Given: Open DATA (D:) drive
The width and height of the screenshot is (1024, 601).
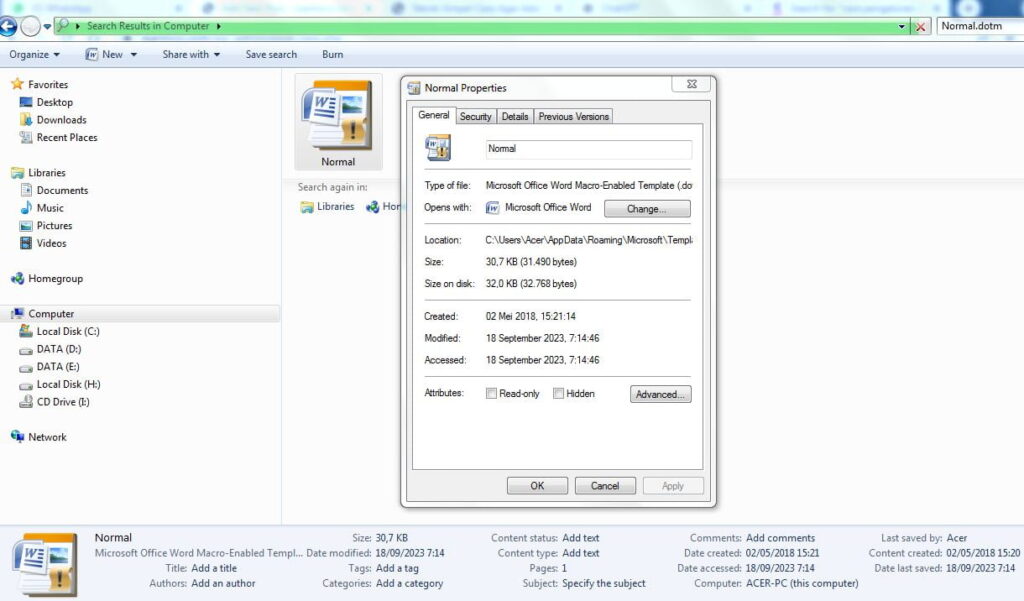Looking at the screenshot, I should point(59,349).
